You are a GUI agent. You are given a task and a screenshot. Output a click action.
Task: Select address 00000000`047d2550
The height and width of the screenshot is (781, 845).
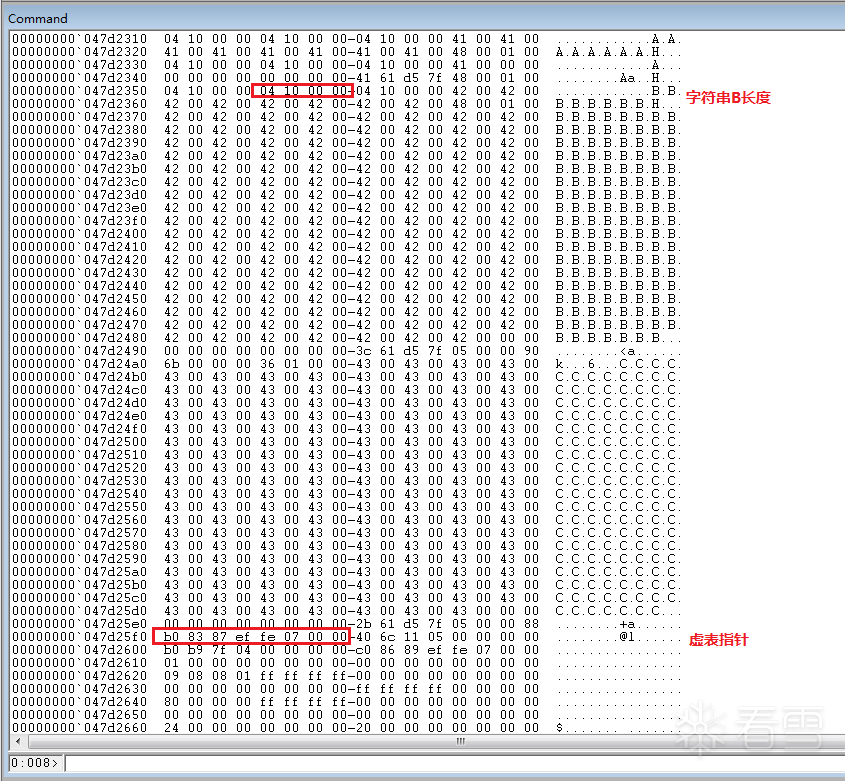click(79, 507)
